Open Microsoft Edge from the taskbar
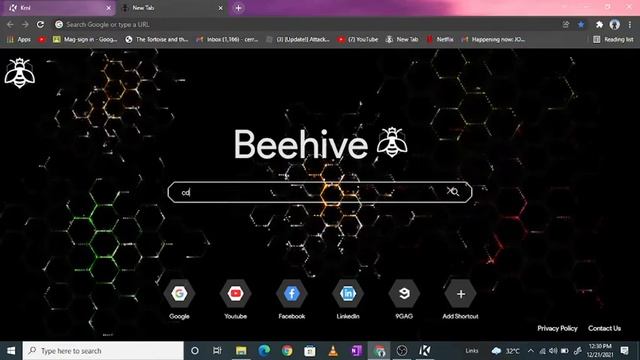Viewport: 640px width, 360px height. pyautogui.click(x=264, y=351)
